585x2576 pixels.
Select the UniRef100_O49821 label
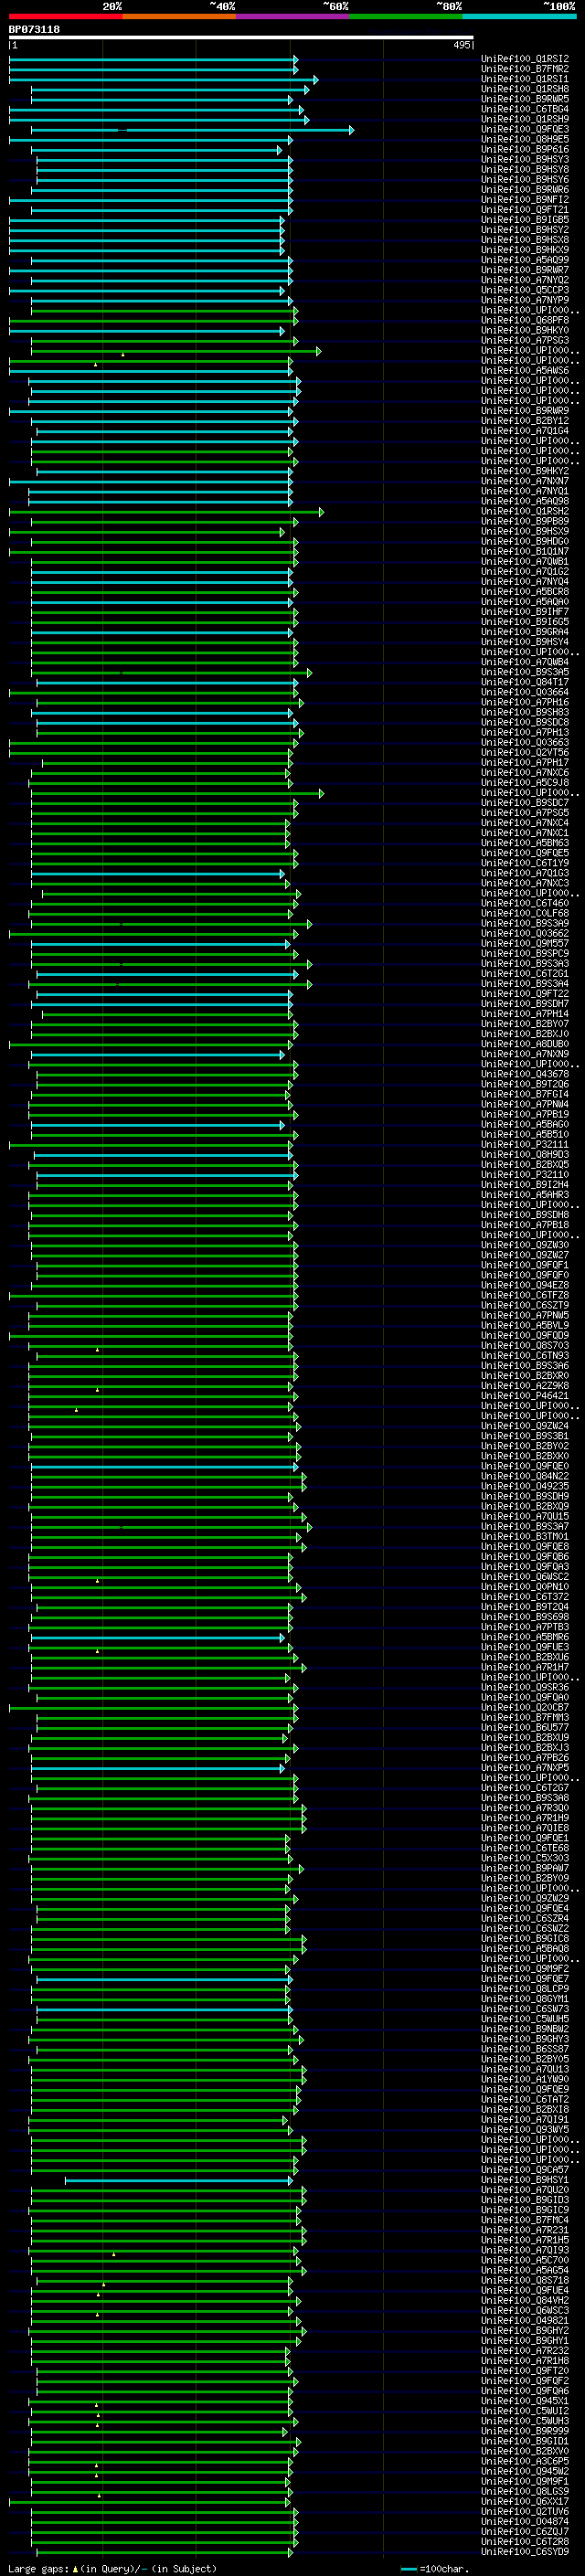tap(525, 2320)
